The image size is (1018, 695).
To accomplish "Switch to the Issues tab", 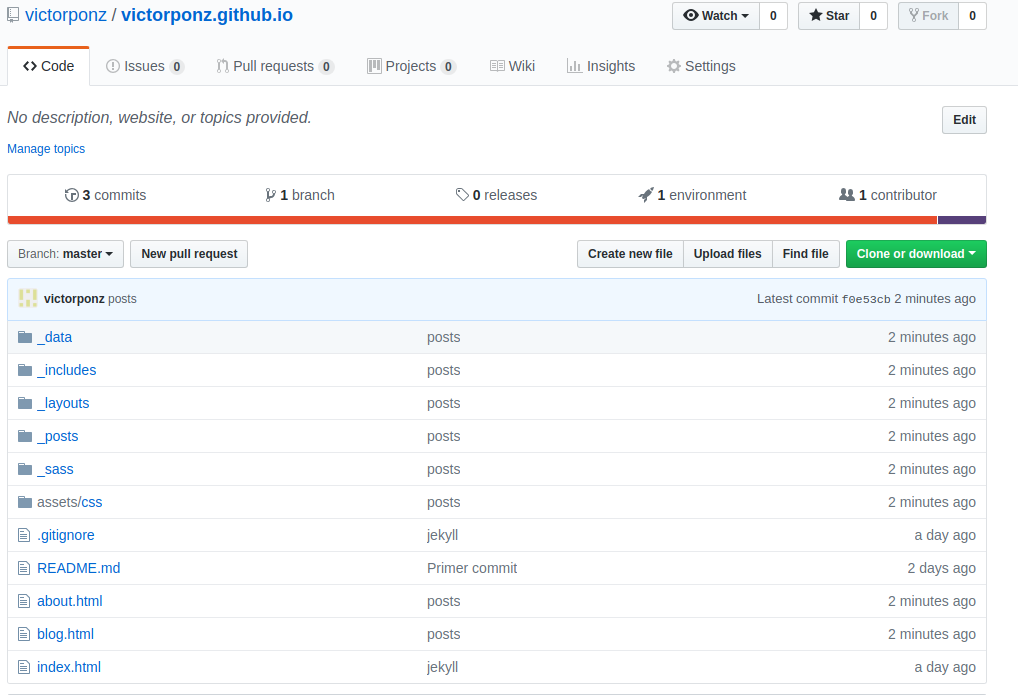I will pyautogui.click(x=144, y=65).
